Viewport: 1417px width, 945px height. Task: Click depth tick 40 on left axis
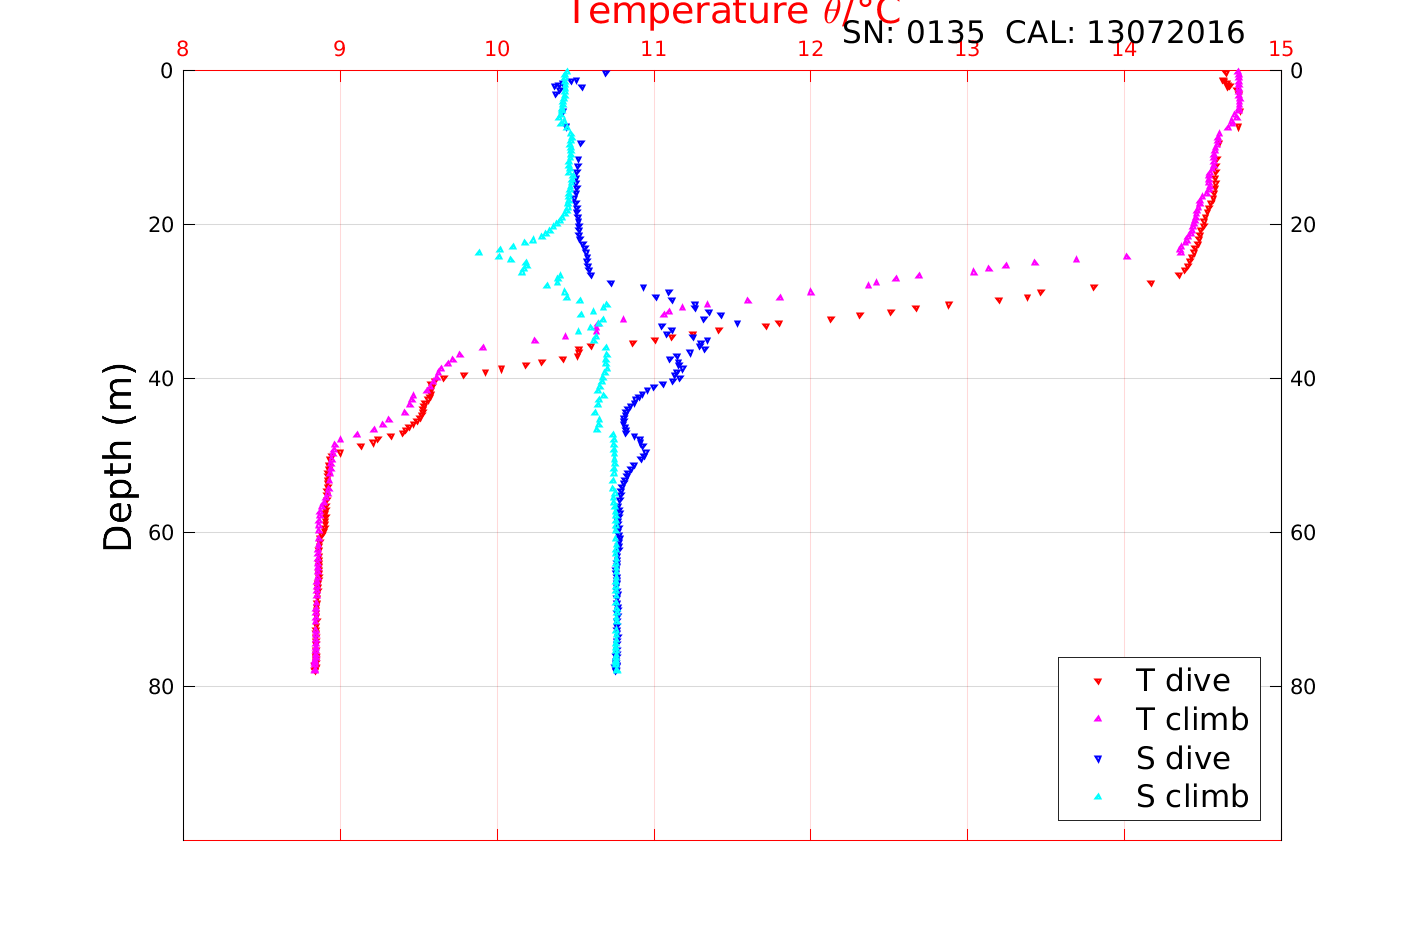[162, 379]
